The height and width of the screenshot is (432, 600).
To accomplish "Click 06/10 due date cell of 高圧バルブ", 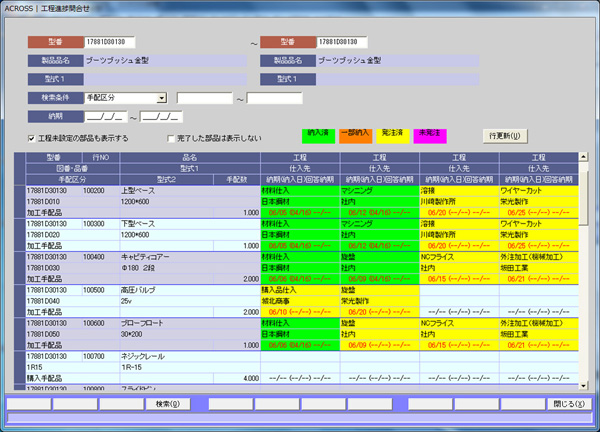I will pyautogui.click(x=300, y=312).
